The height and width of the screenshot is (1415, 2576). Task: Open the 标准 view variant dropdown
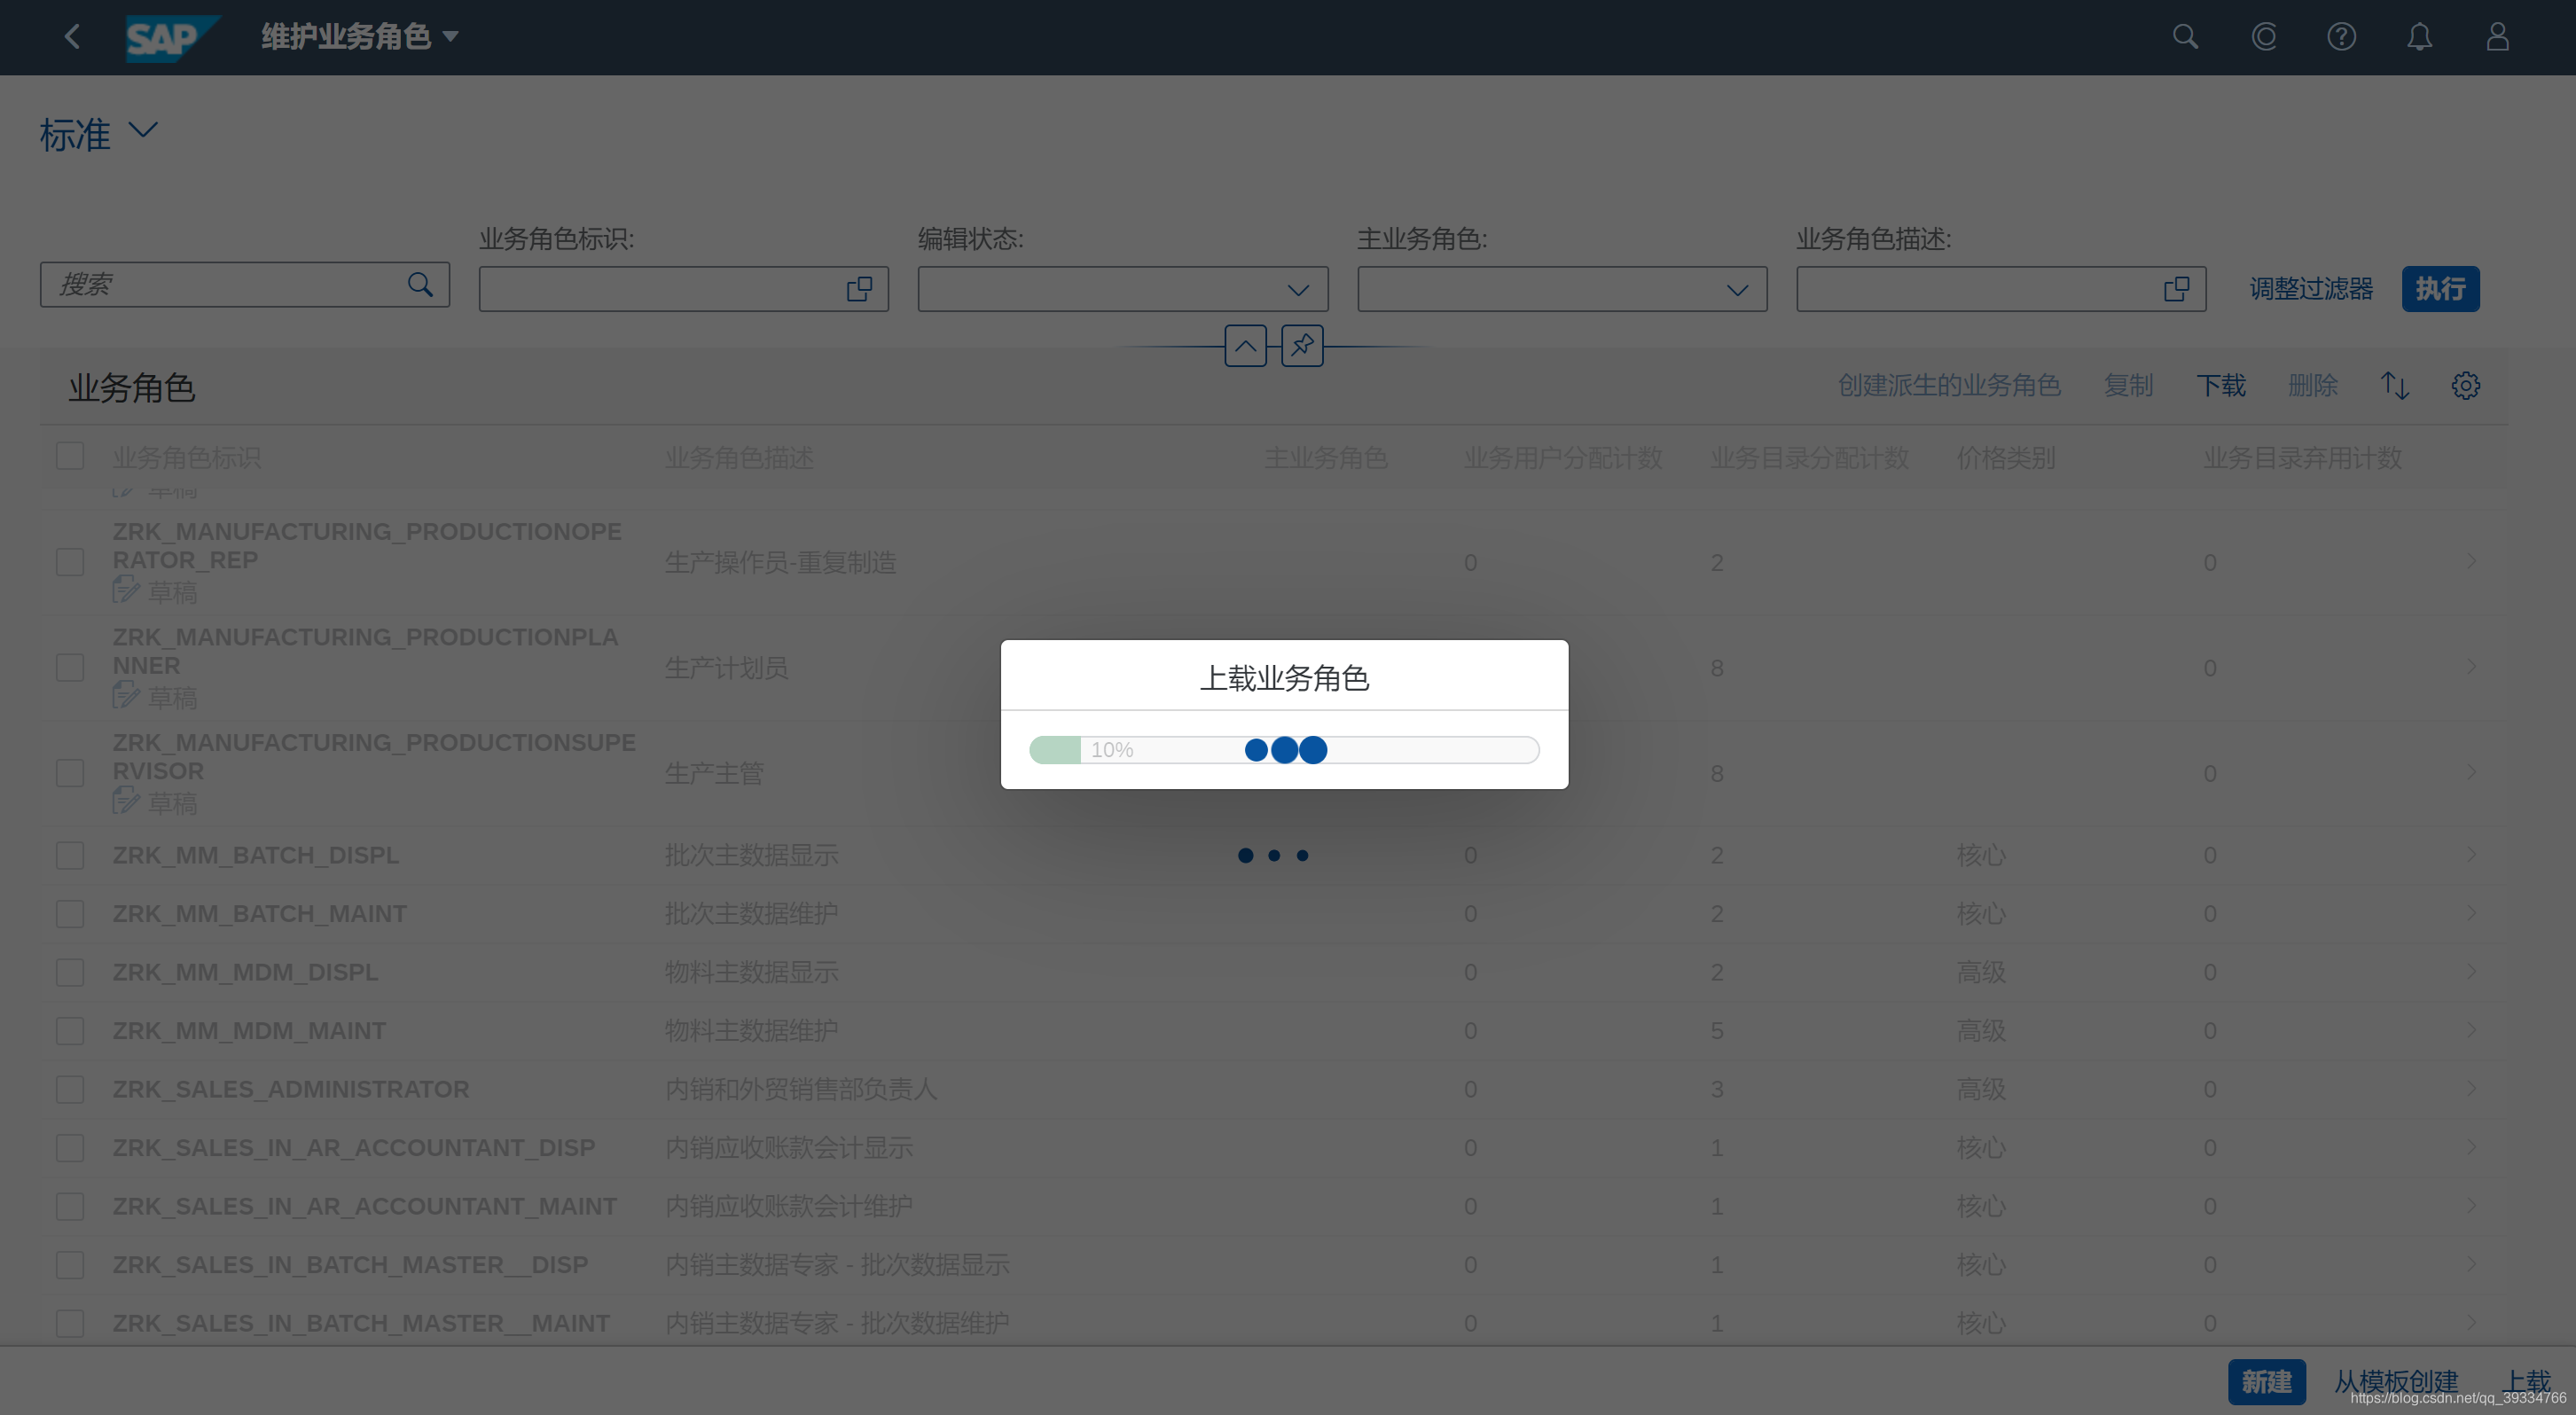(143, 131)
